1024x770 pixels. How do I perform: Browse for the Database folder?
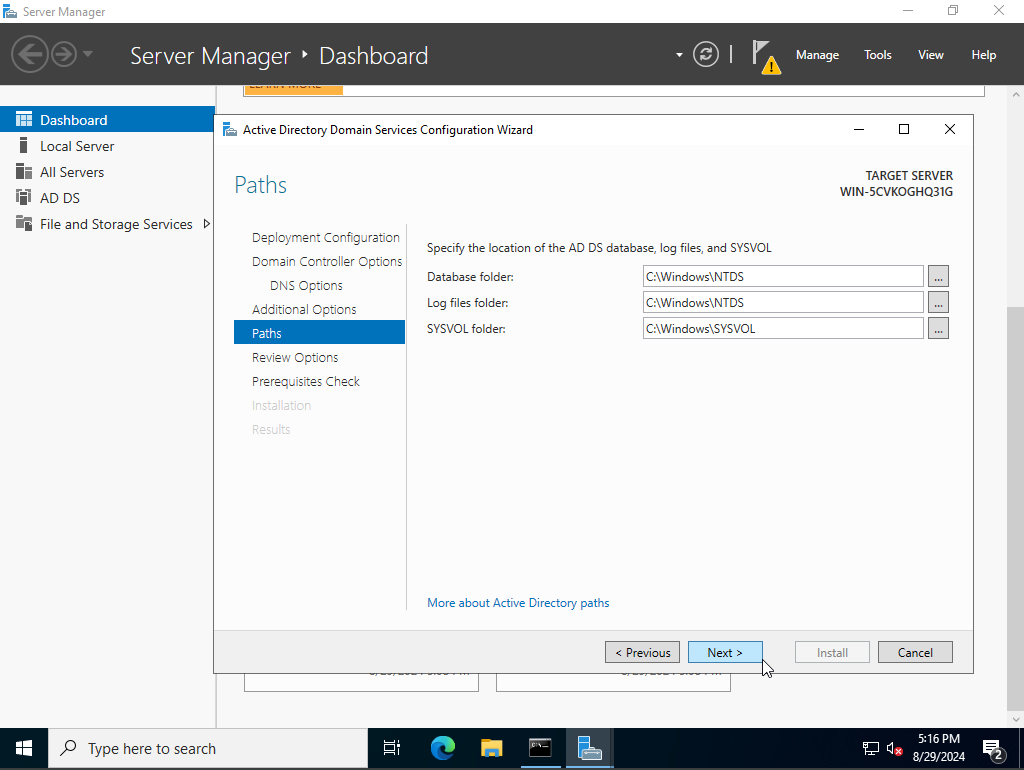[x=938, y=276]
